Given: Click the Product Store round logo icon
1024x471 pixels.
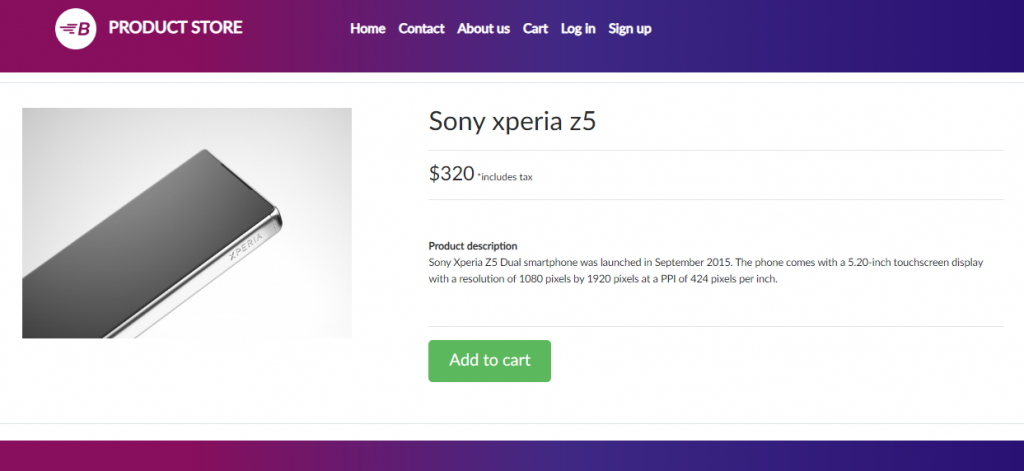Looking at the screenshot, I should click(75, 28).
